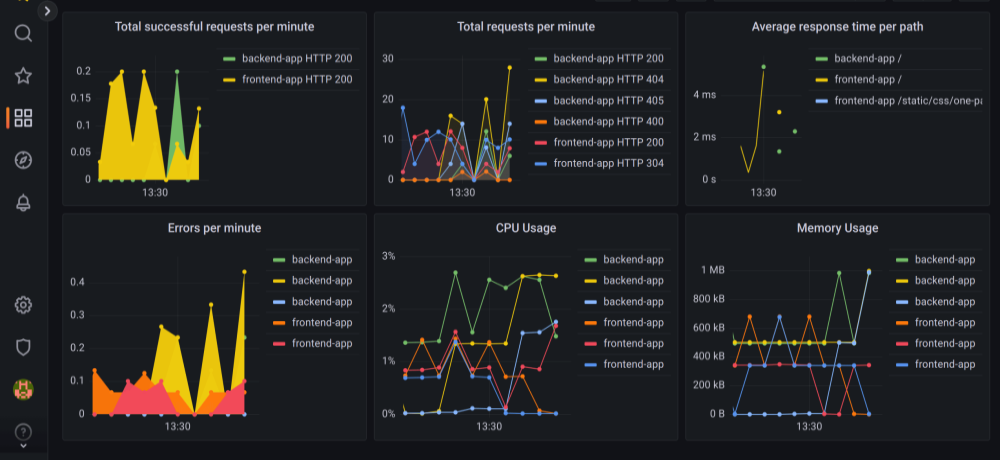Open color picker for frontend-app HTTP 200 in Total successful requests
Screen dimensions: 1000x460
click(229, 80)
